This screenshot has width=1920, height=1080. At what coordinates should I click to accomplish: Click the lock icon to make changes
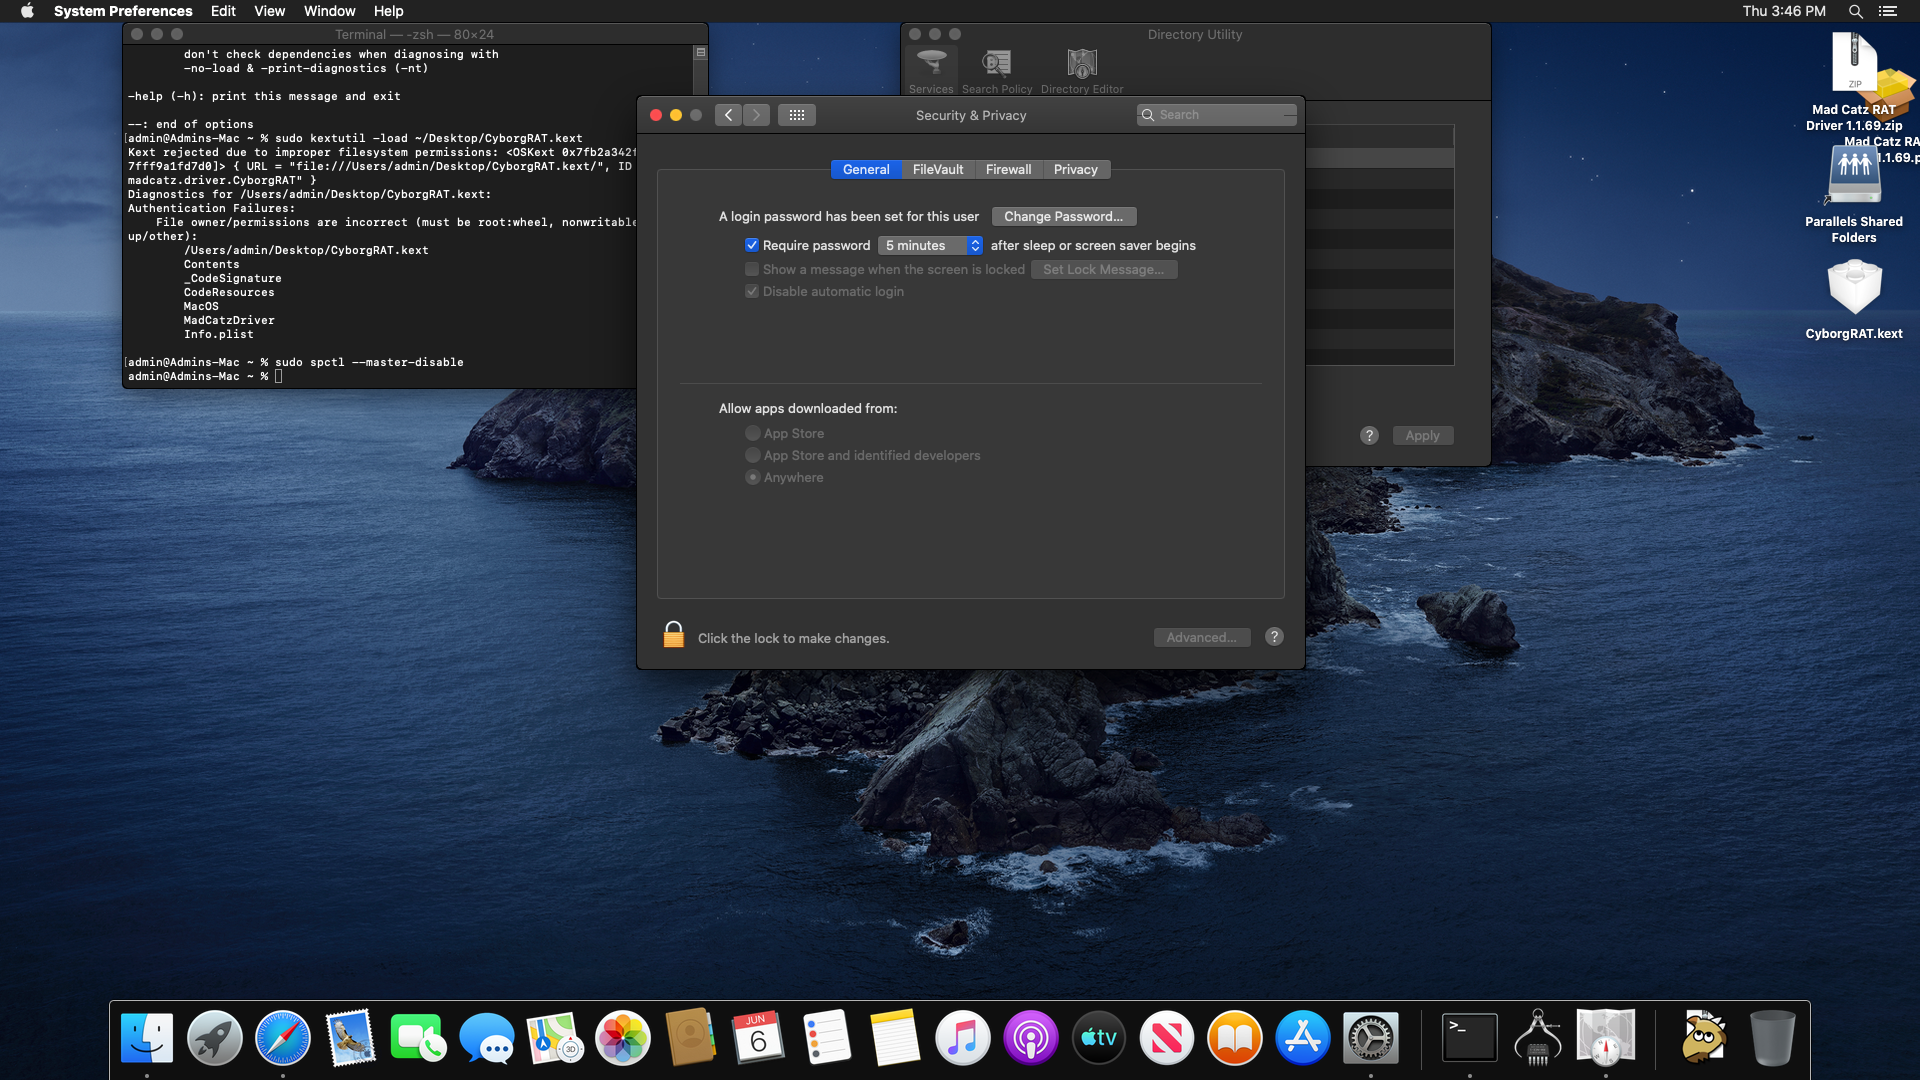(x=673, y=636)
